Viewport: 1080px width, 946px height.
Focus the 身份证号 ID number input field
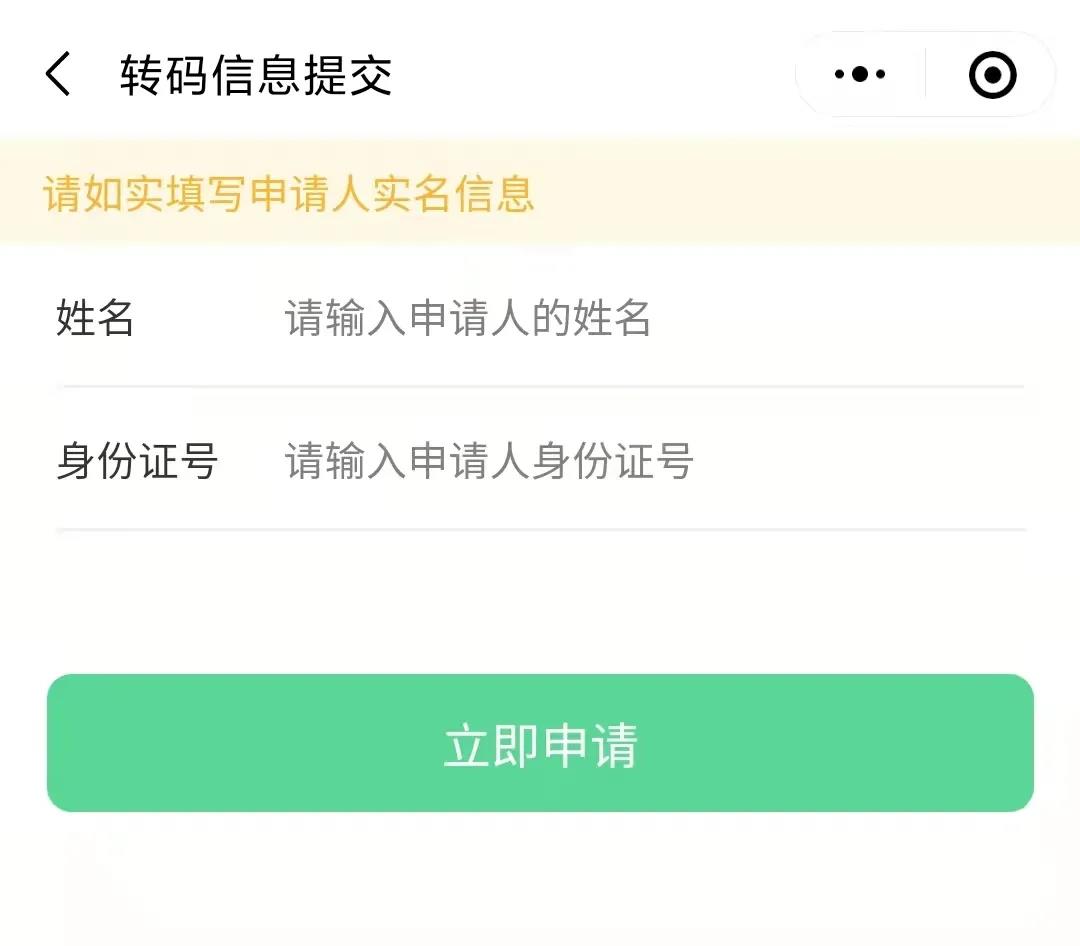[650, 462]
